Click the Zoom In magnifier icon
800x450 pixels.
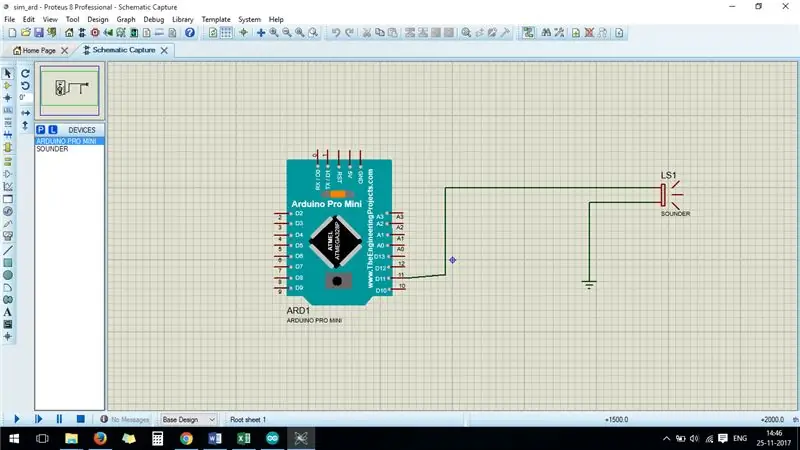[x=274, y=33]
